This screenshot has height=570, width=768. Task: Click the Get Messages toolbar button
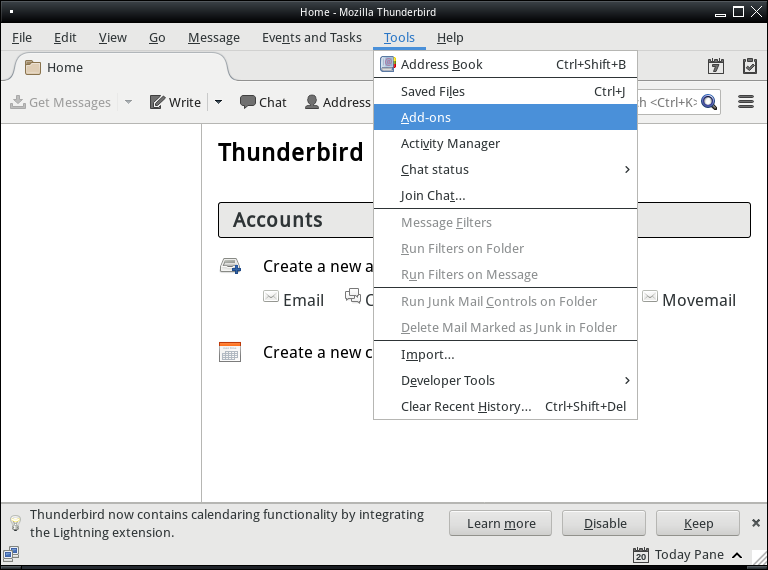61,102
